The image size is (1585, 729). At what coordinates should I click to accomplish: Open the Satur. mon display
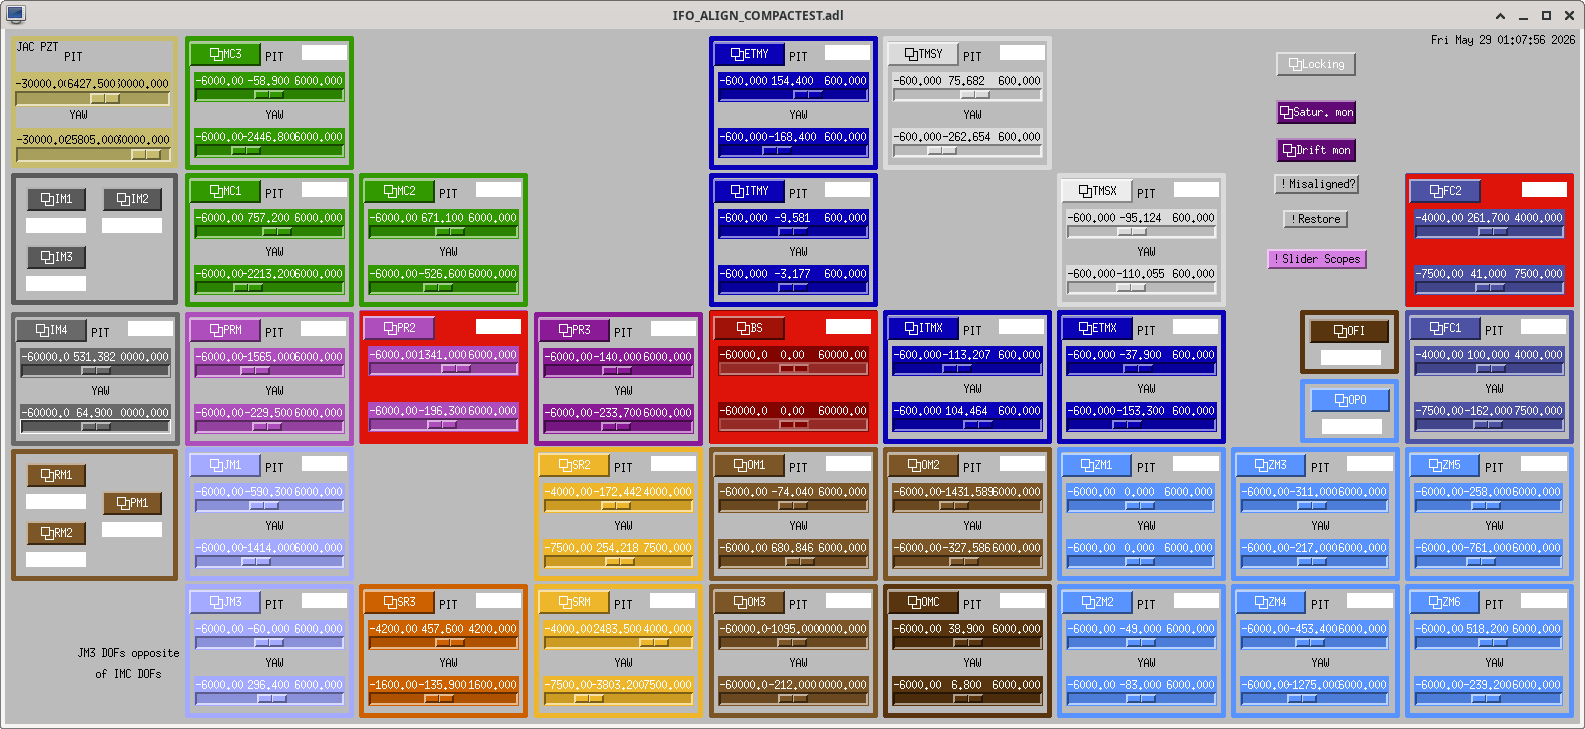[1316, 112]
